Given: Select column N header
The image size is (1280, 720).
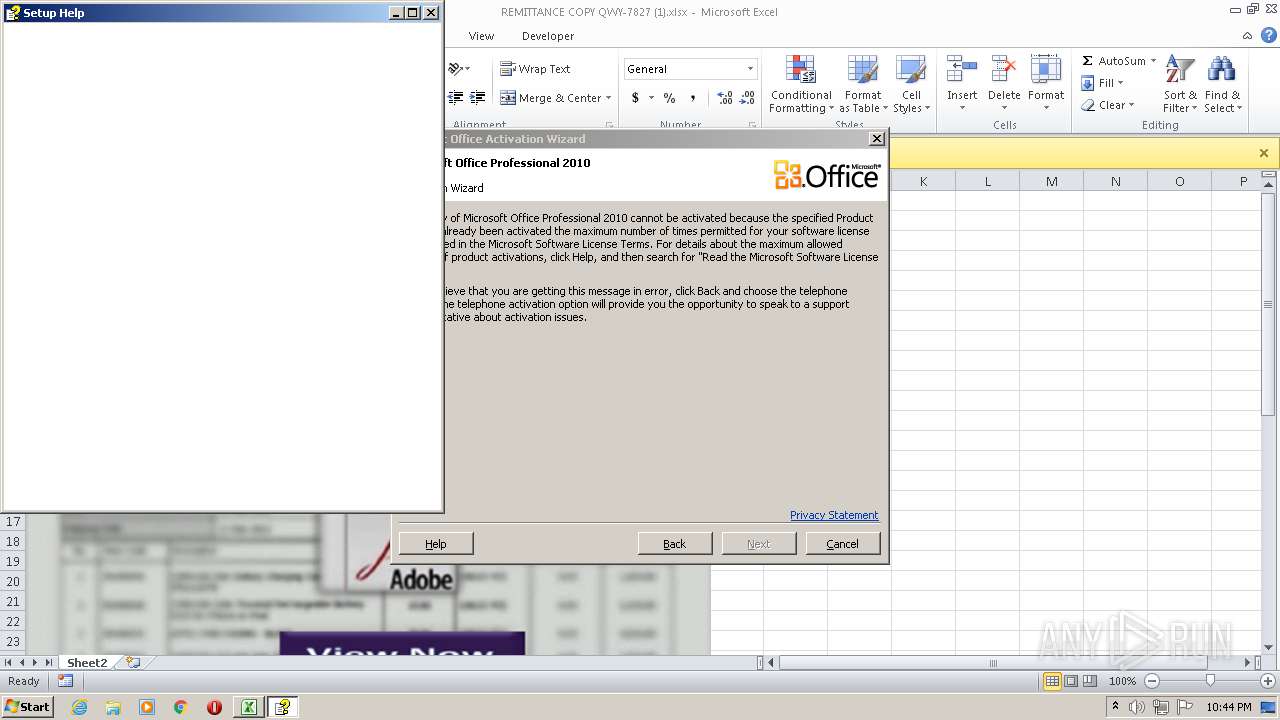Looking at the screenshot, I should coord(1115,181).
